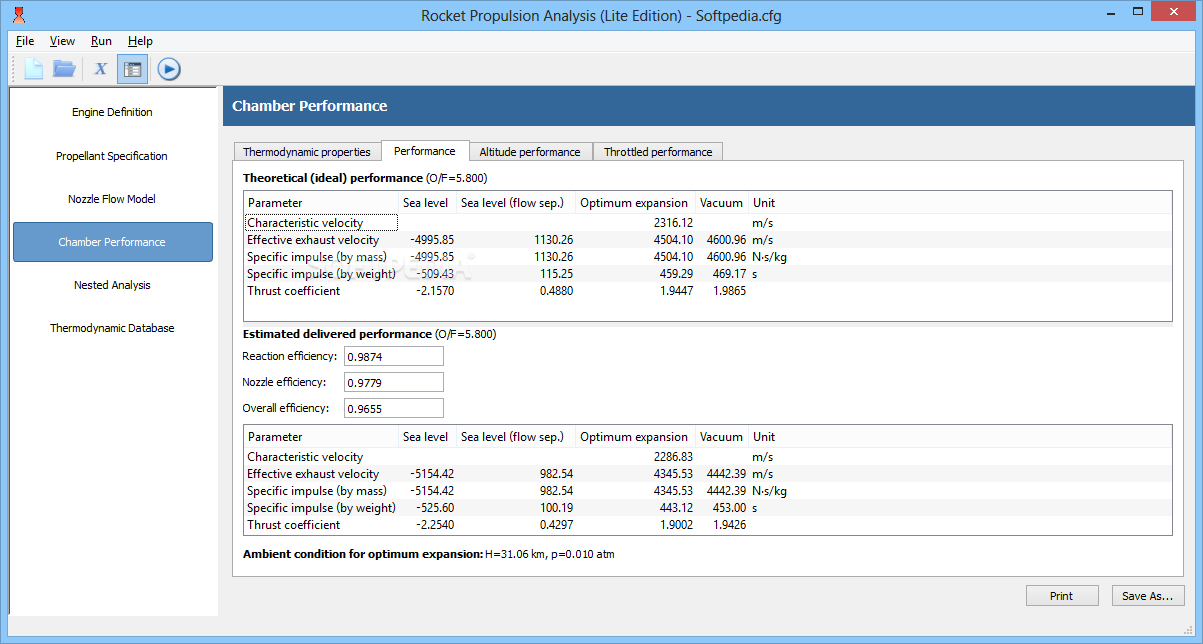Click theoretical vacuum specific impulse 469.17
Viewport: 1203px width, 644px height.
[728, 274]
